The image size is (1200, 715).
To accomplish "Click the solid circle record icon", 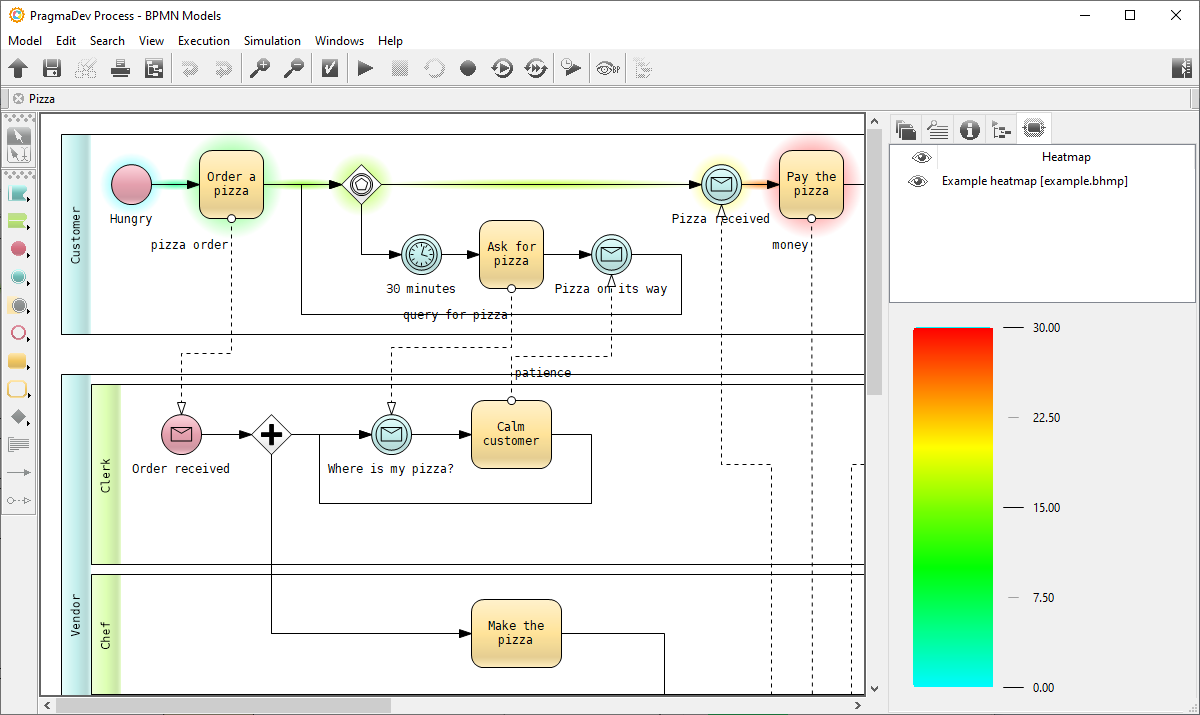I will 468,68.
